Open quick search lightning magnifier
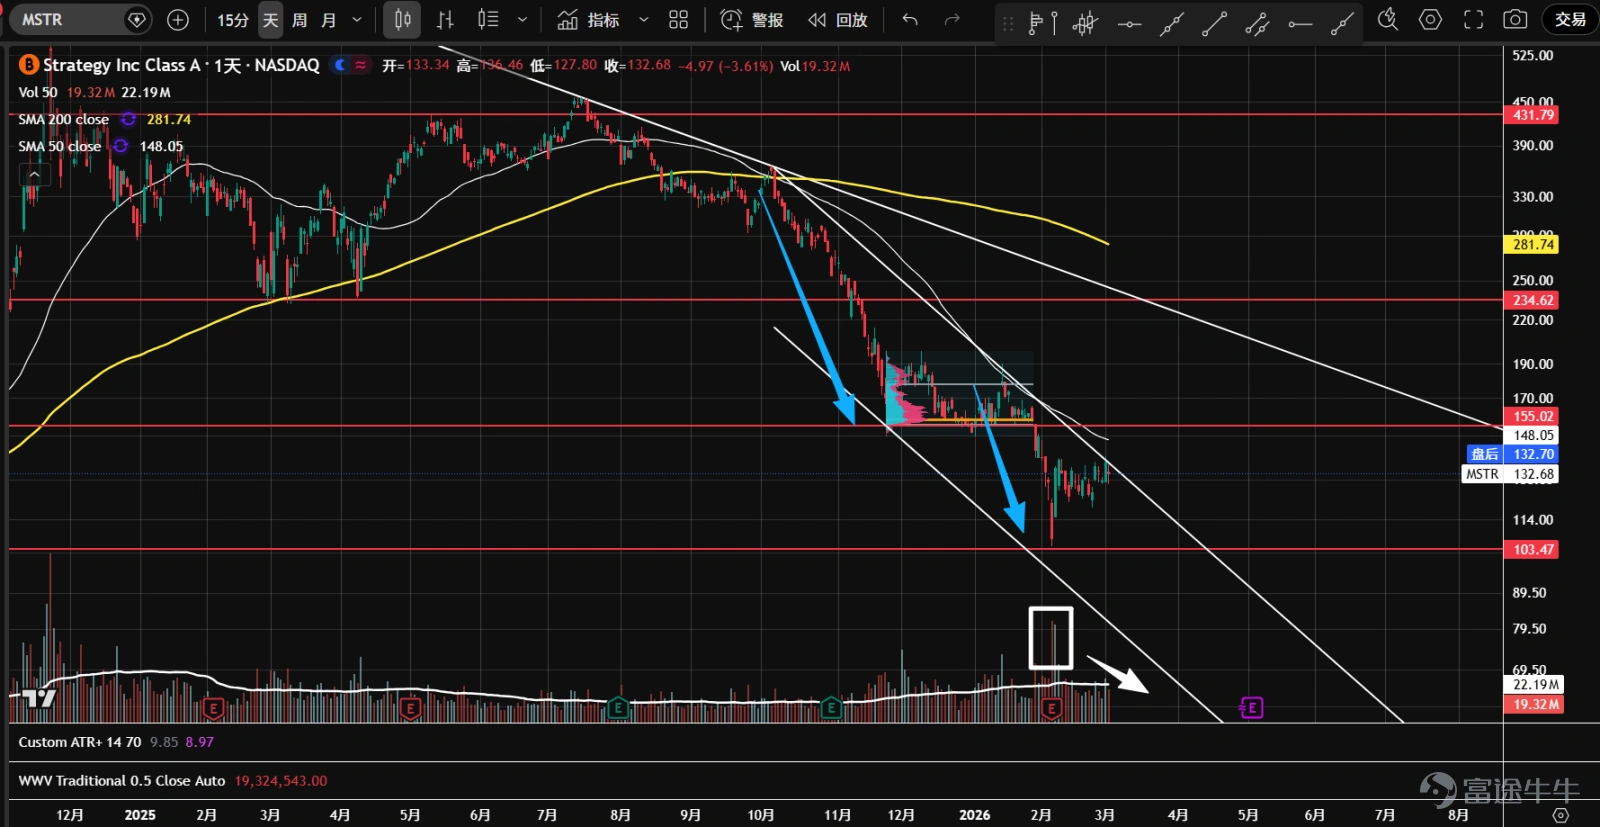The height and width of the screenshot is (827, 1600). click(1388, 20)
